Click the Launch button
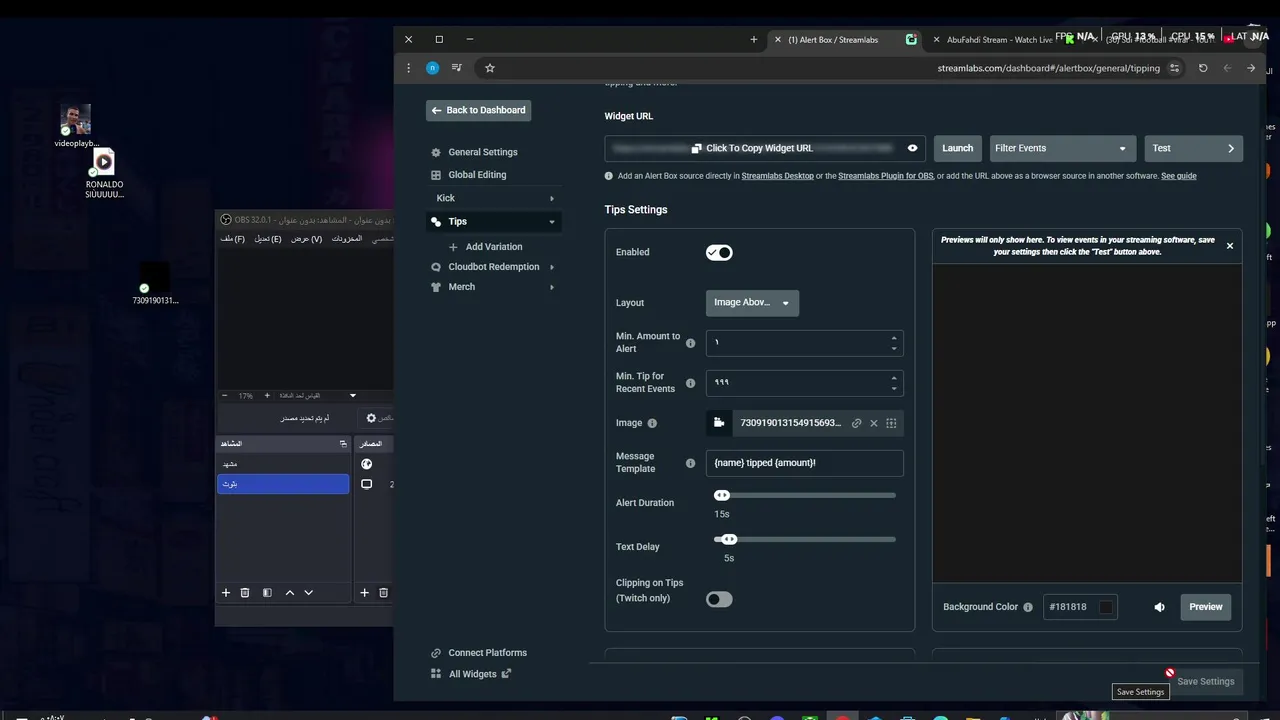This screenshot has width=1280, height=720. pyautogui.click(x=957, y=148)
